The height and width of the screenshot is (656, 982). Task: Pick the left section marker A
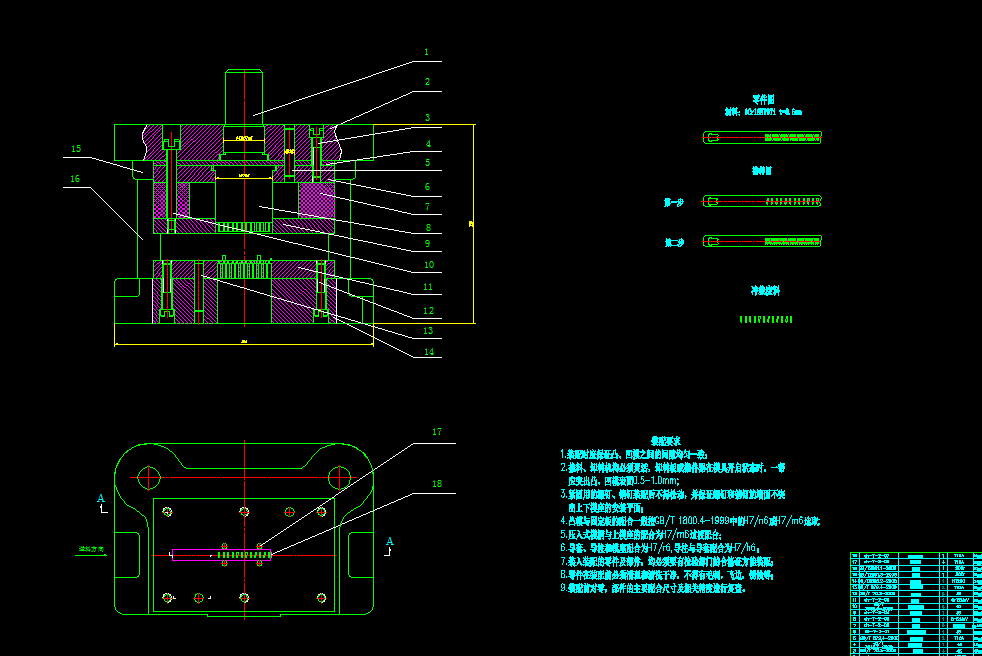101,499
